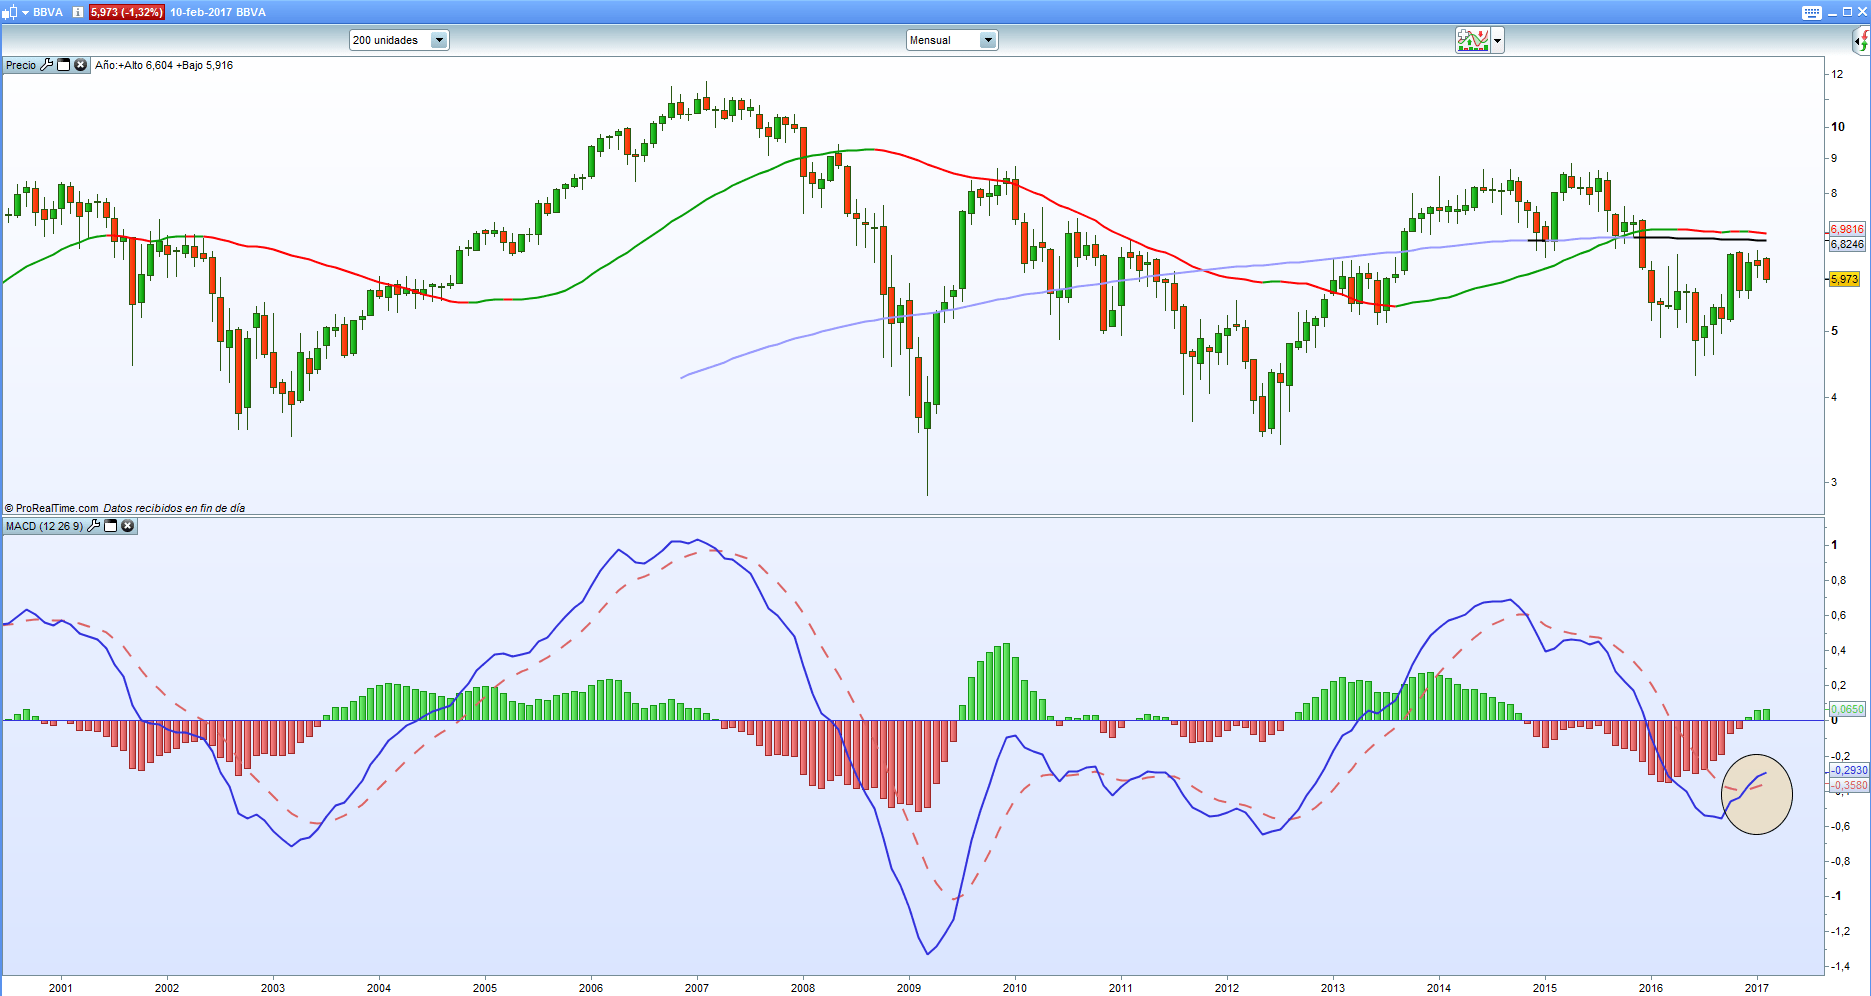The image size is (1871, 996).
Task: Maximize the Precio panel window icon
Action: click(64, 65)
